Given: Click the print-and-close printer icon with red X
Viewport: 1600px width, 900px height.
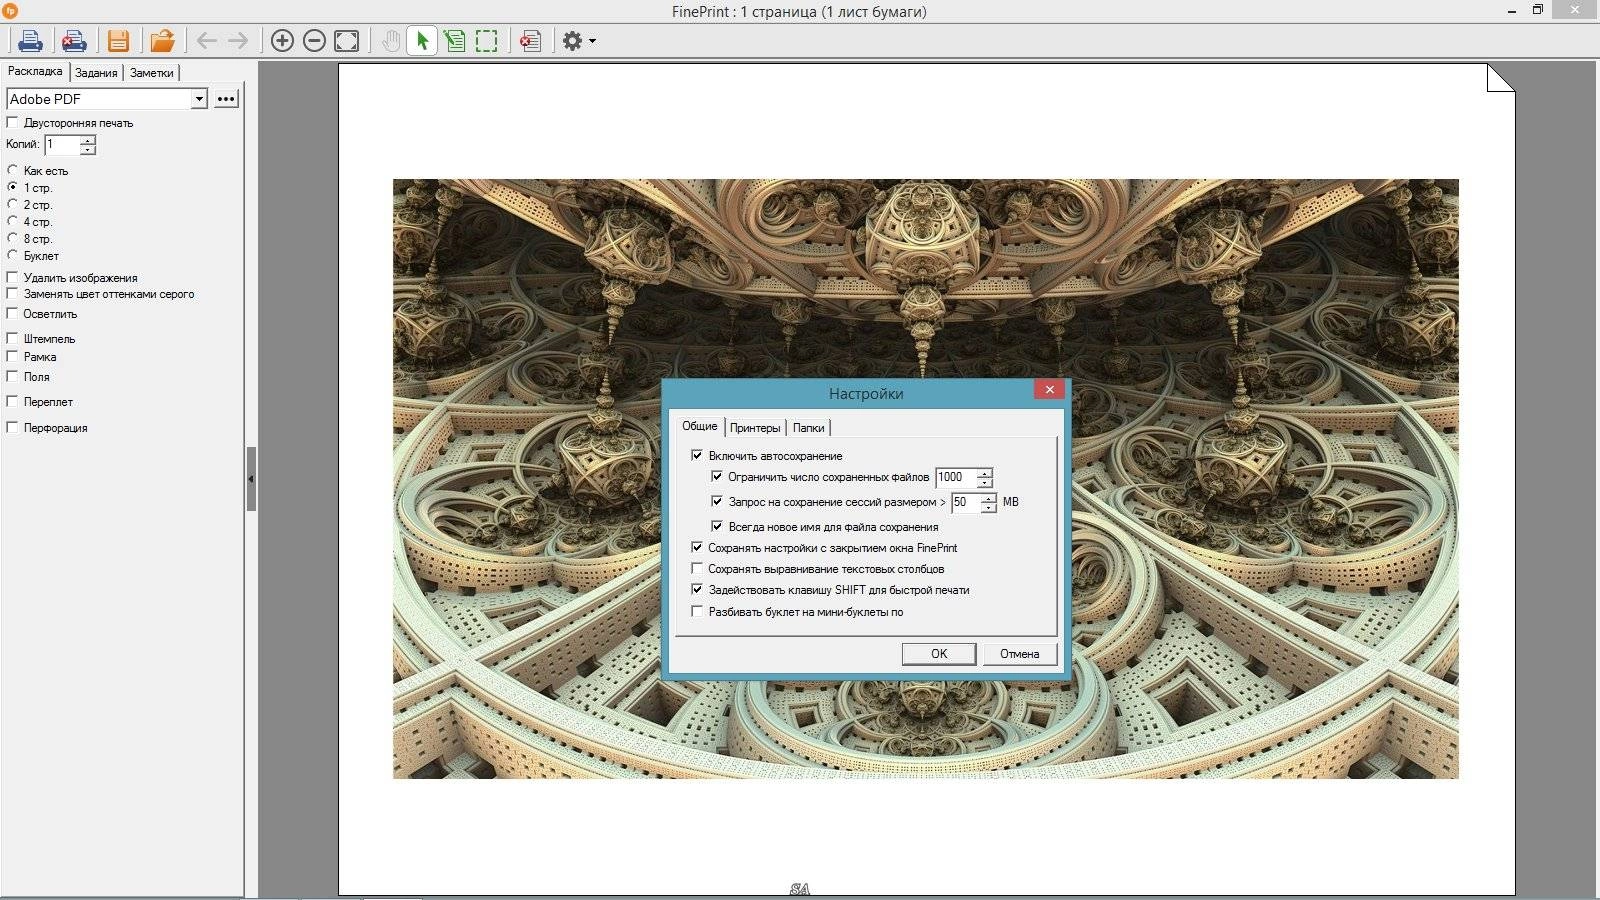Looking at the screenshot, I should point(74,41).
